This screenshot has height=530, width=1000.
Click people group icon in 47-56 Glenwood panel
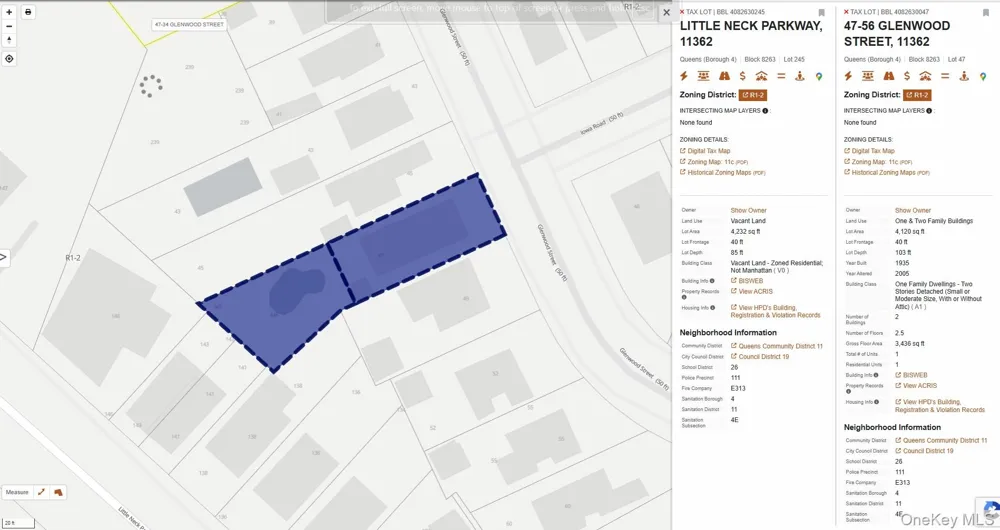pos(867,76)
